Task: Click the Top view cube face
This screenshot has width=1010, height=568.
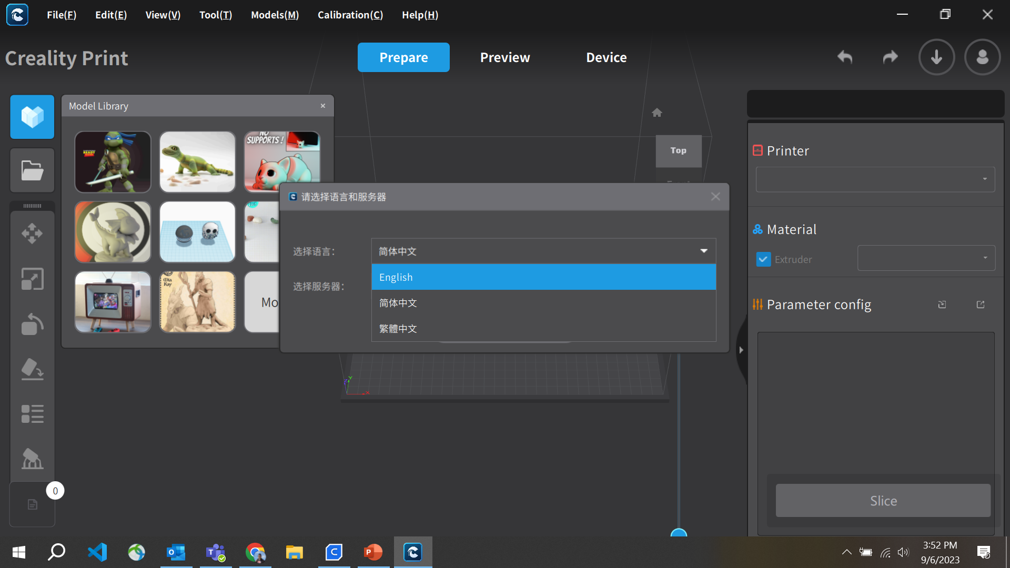Action: (x=678, y=151)
